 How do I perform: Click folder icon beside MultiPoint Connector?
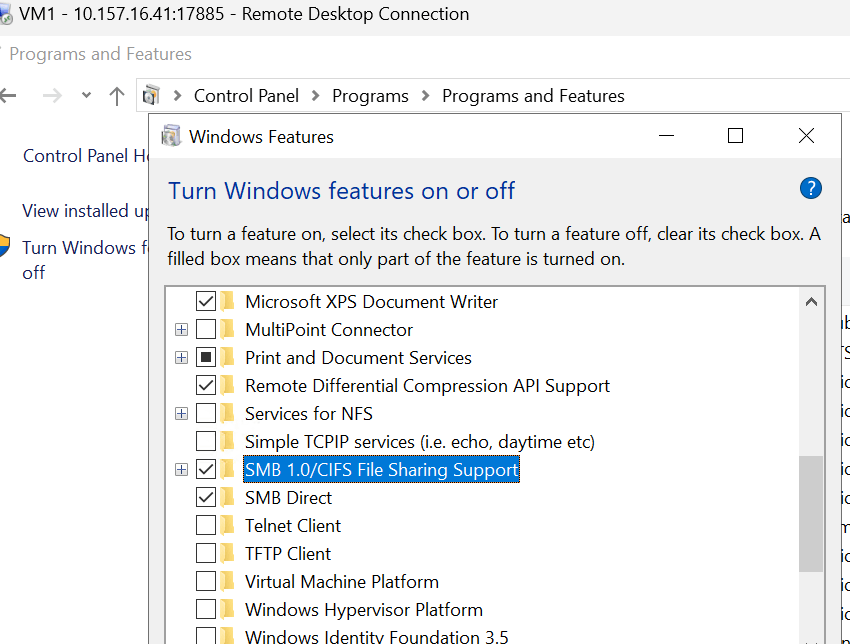[228, 329]
